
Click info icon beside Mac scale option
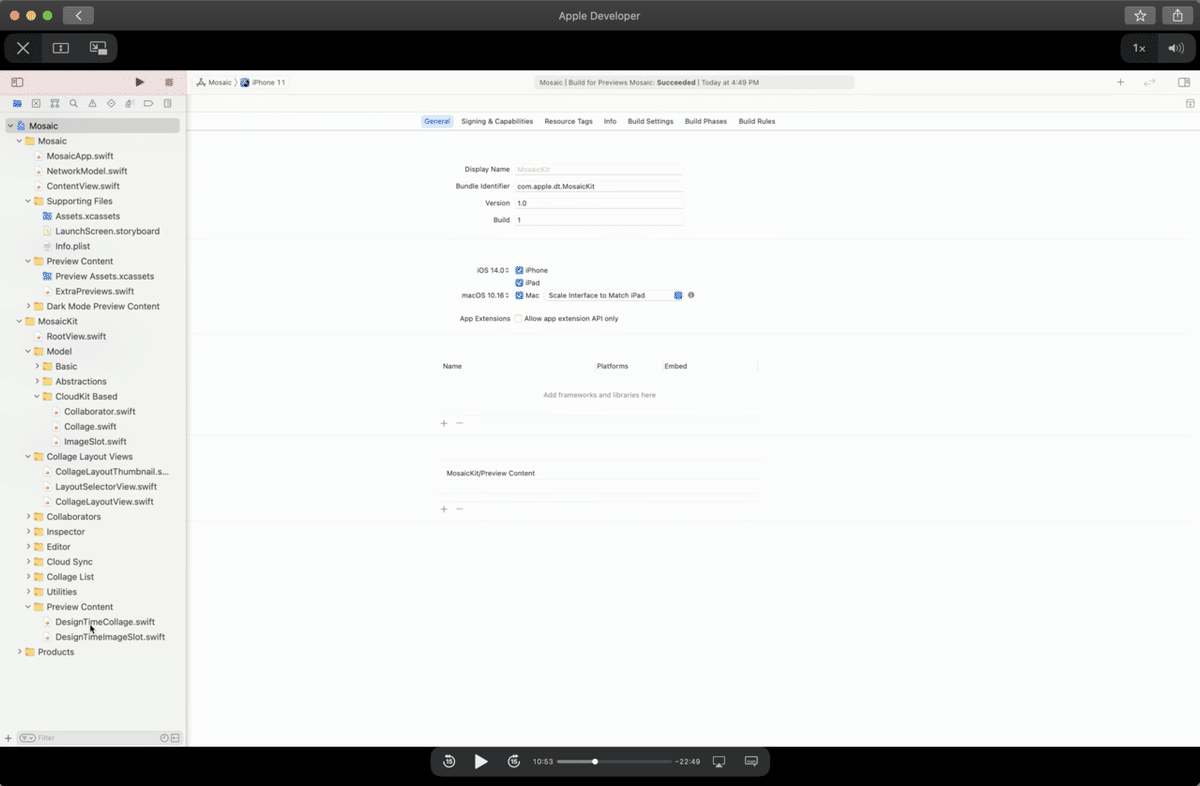coord(691,296)
